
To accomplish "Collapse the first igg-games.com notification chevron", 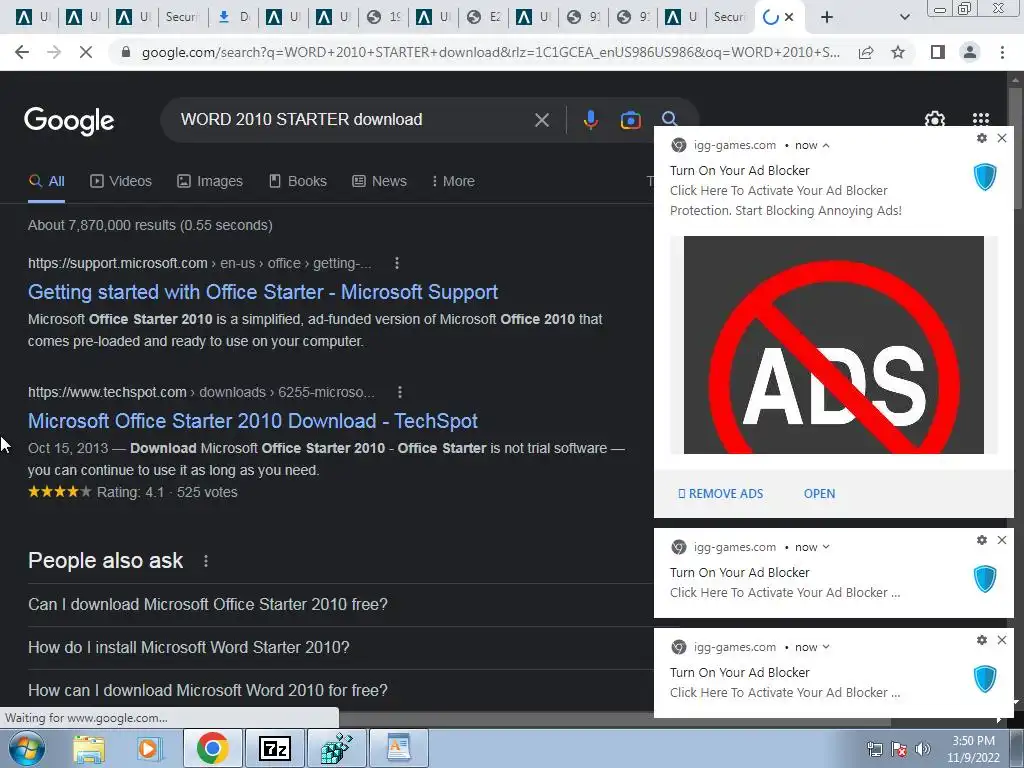I will (826, 146).
